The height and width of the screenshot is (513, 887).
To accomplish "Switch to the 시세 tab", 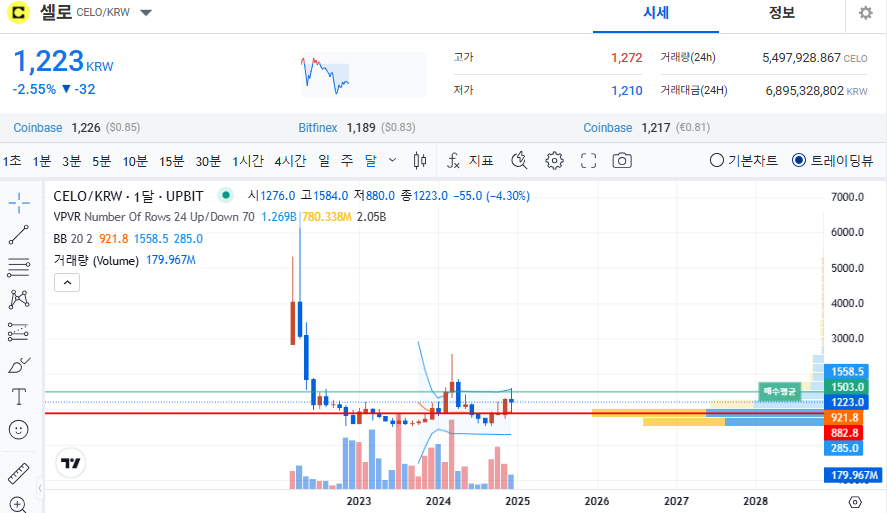I will [656, 13].
